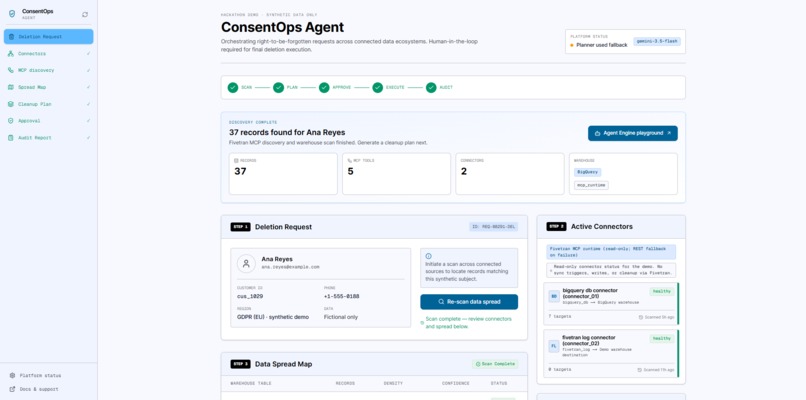
Task: Open Spread Map in the sidebar
Action: [x=49, y=87]
